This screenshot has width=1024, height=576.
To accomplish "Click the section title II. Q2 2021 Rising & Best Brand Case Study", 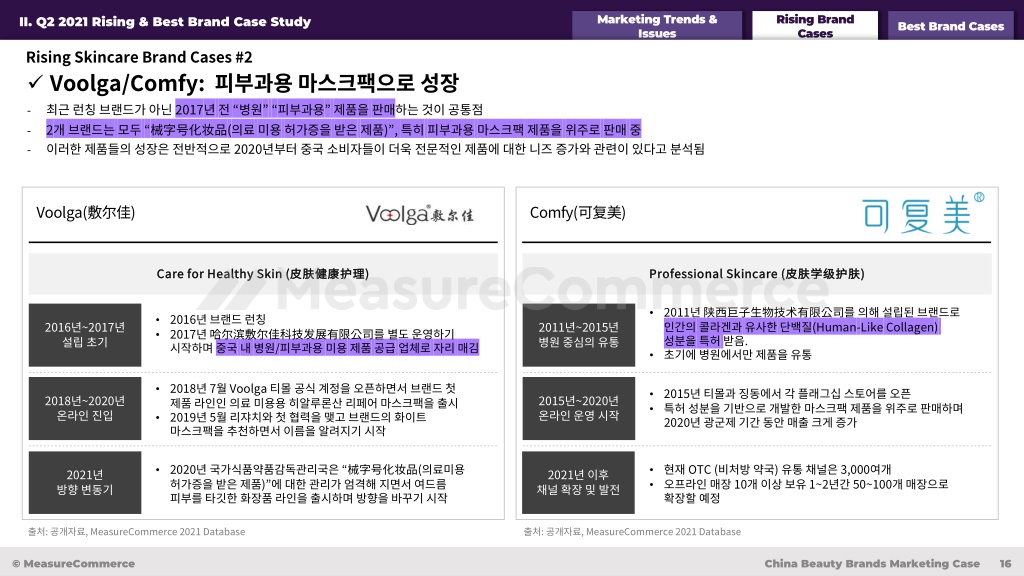I will (x=165, y=22).
